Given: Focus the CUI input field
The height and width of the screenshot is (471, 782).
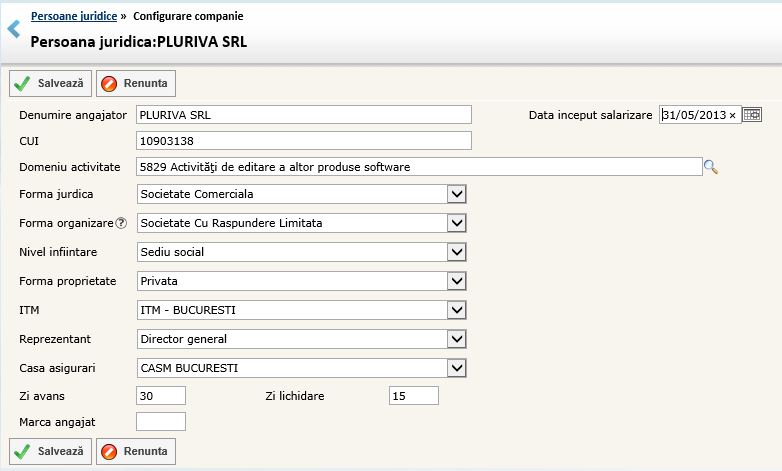Looking at the screenshot, I should click(x=302, y=140).
